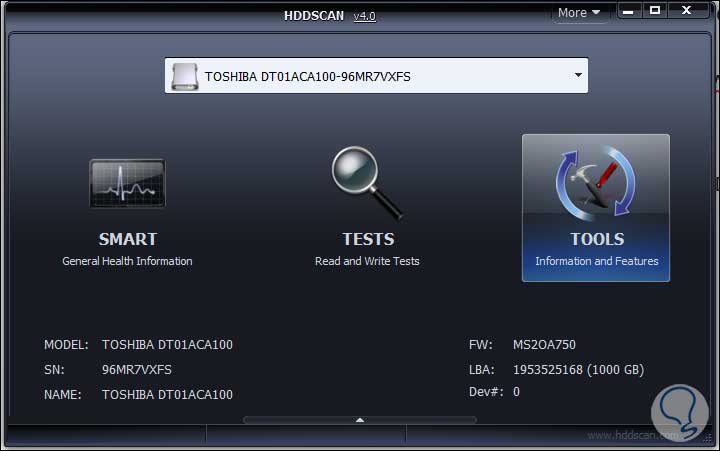
Task: Click the SMART title label
Action: pyautogui.click(x=128, y=239)
